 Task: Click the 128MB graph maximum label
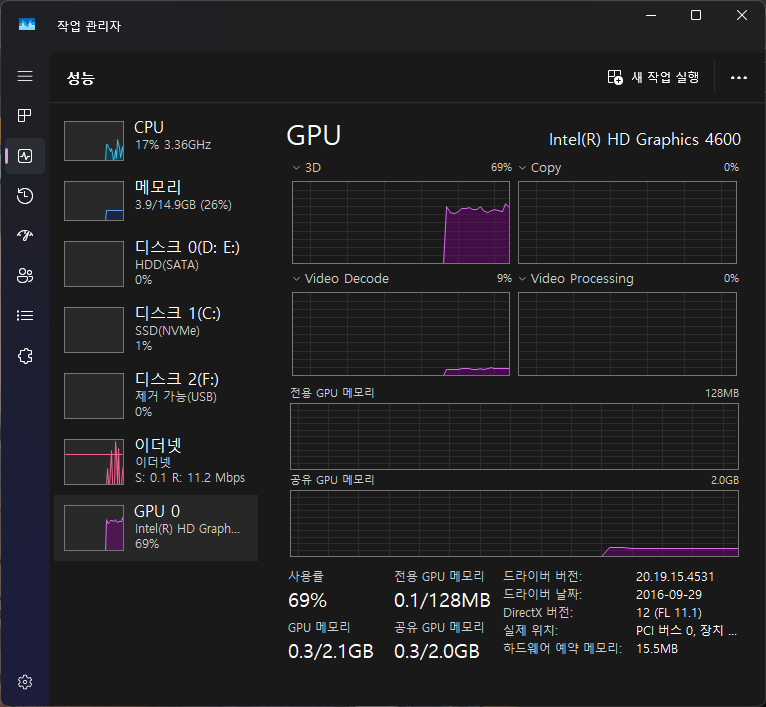point(722,393)
